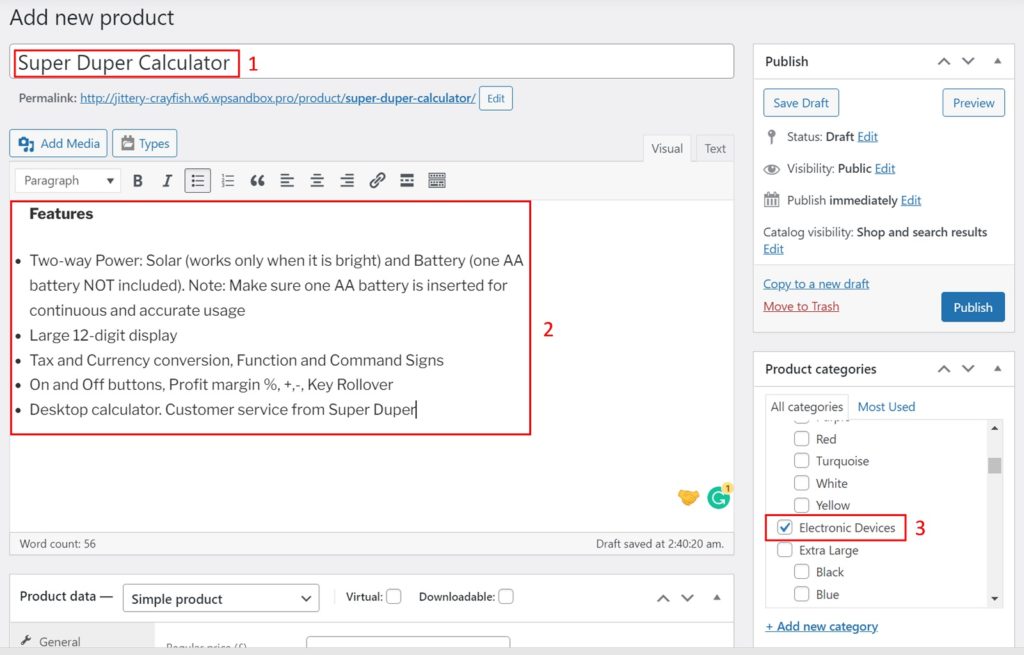Switch to the Text editor tab

point(714,148)
